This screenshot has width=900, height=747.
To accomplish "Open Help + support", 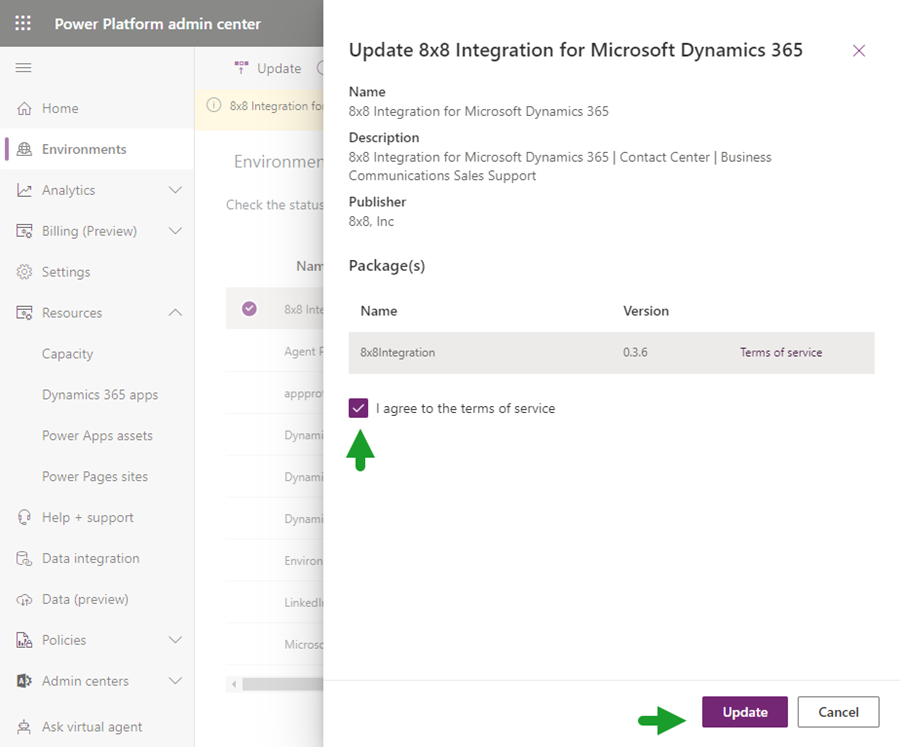I will coord(78,517).
